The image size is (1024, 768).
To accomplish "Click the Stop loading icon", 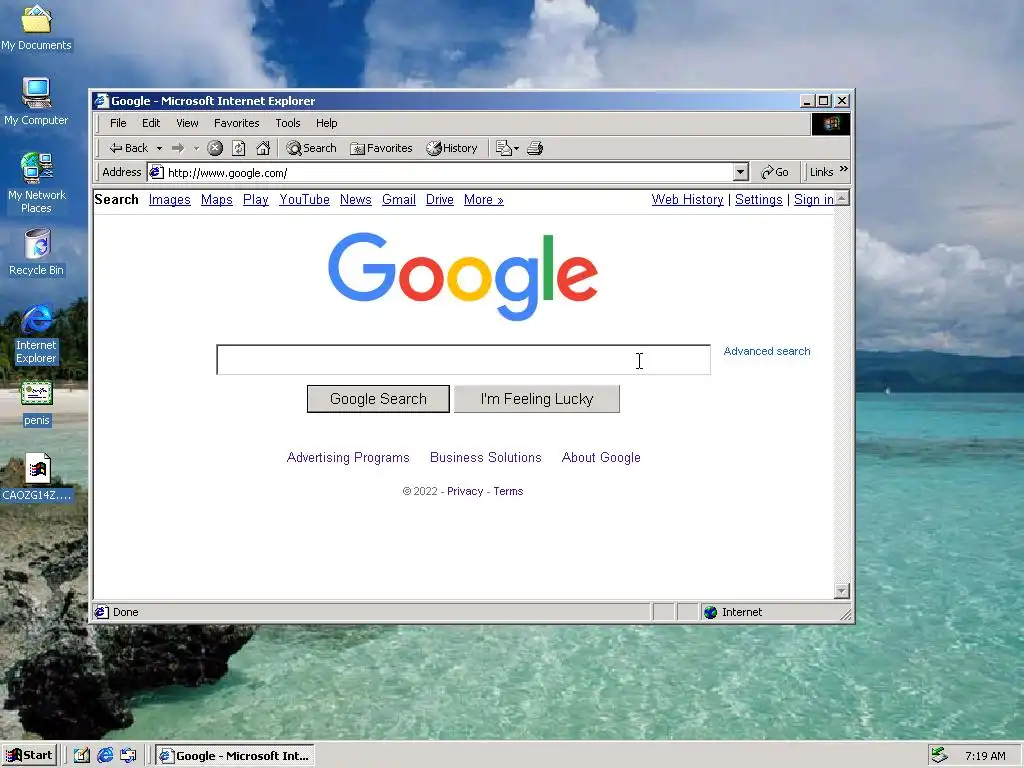I will tap(215, 148).
